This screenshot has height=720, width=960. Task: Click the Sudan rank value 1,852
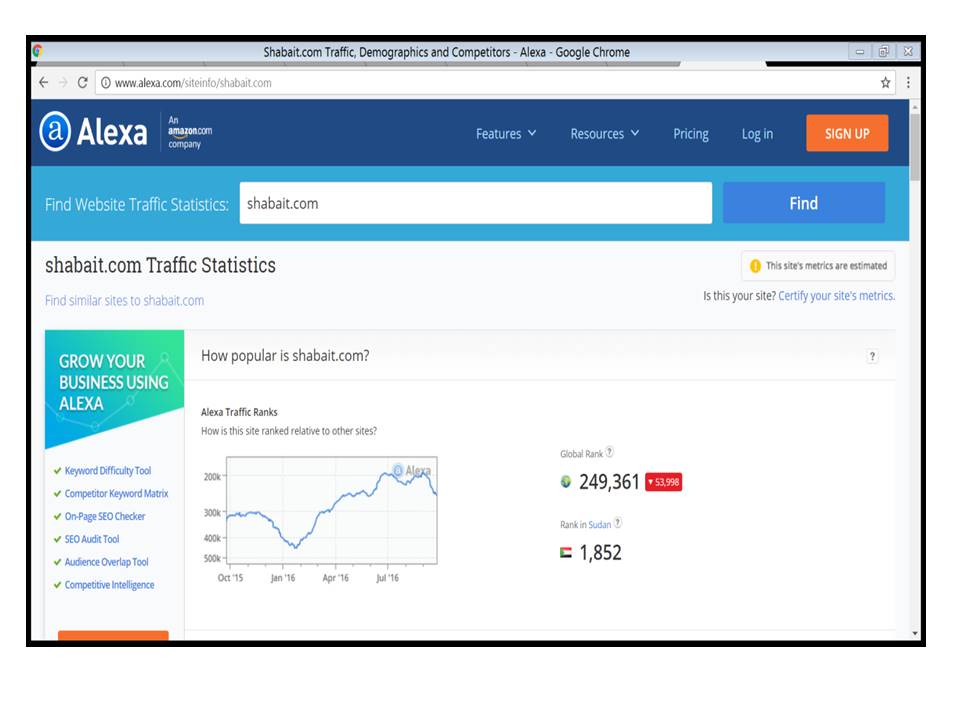[600, 553]
